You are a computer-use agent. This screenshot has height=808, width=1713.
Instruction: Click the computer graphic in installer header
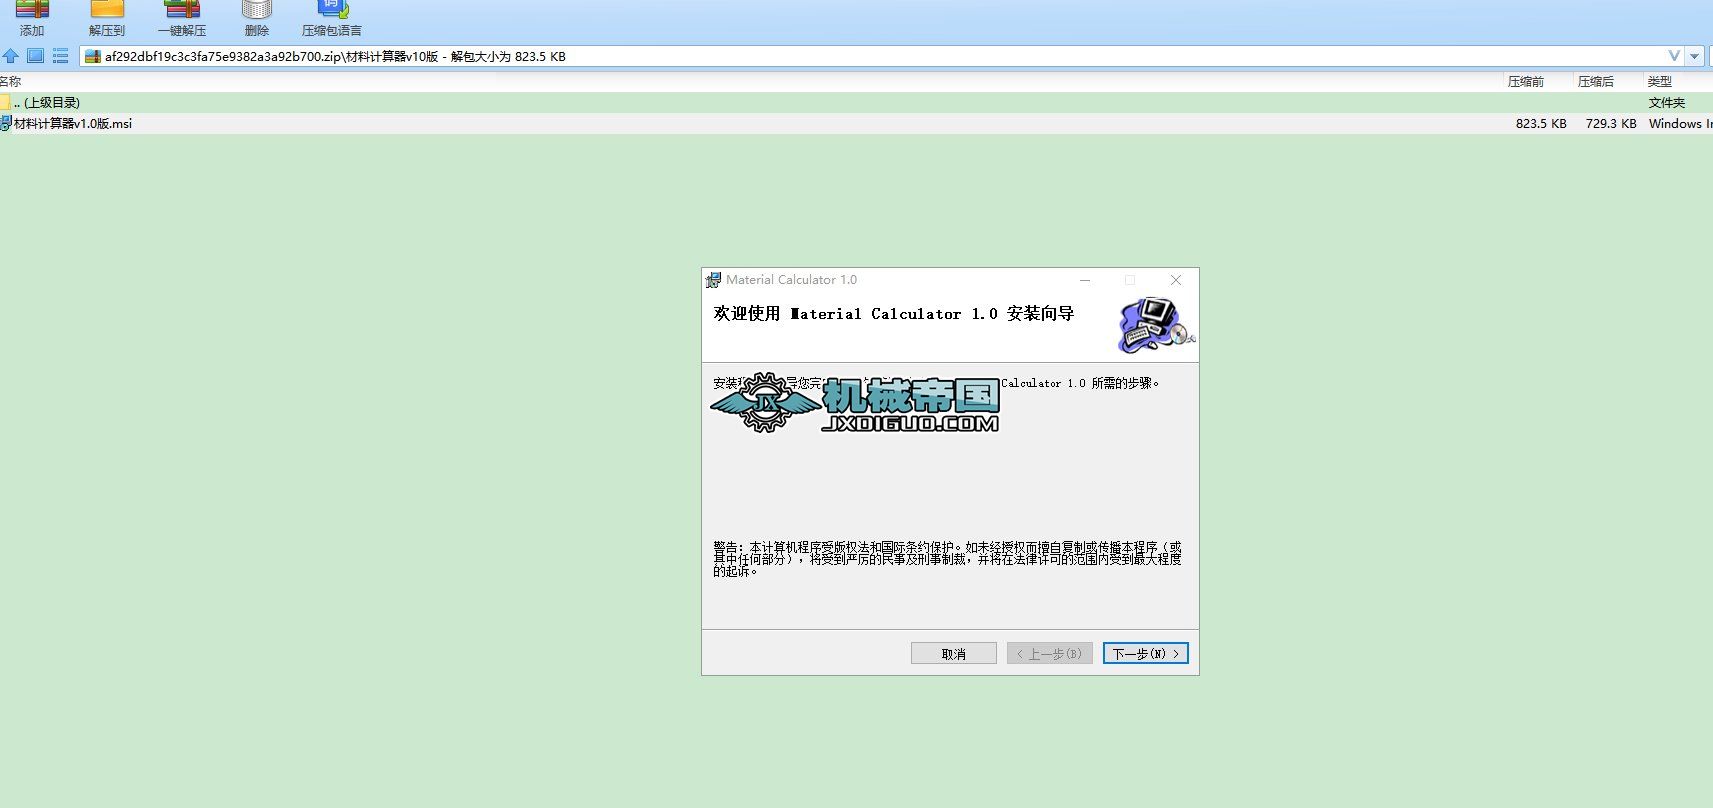[x=1155, y=325]
